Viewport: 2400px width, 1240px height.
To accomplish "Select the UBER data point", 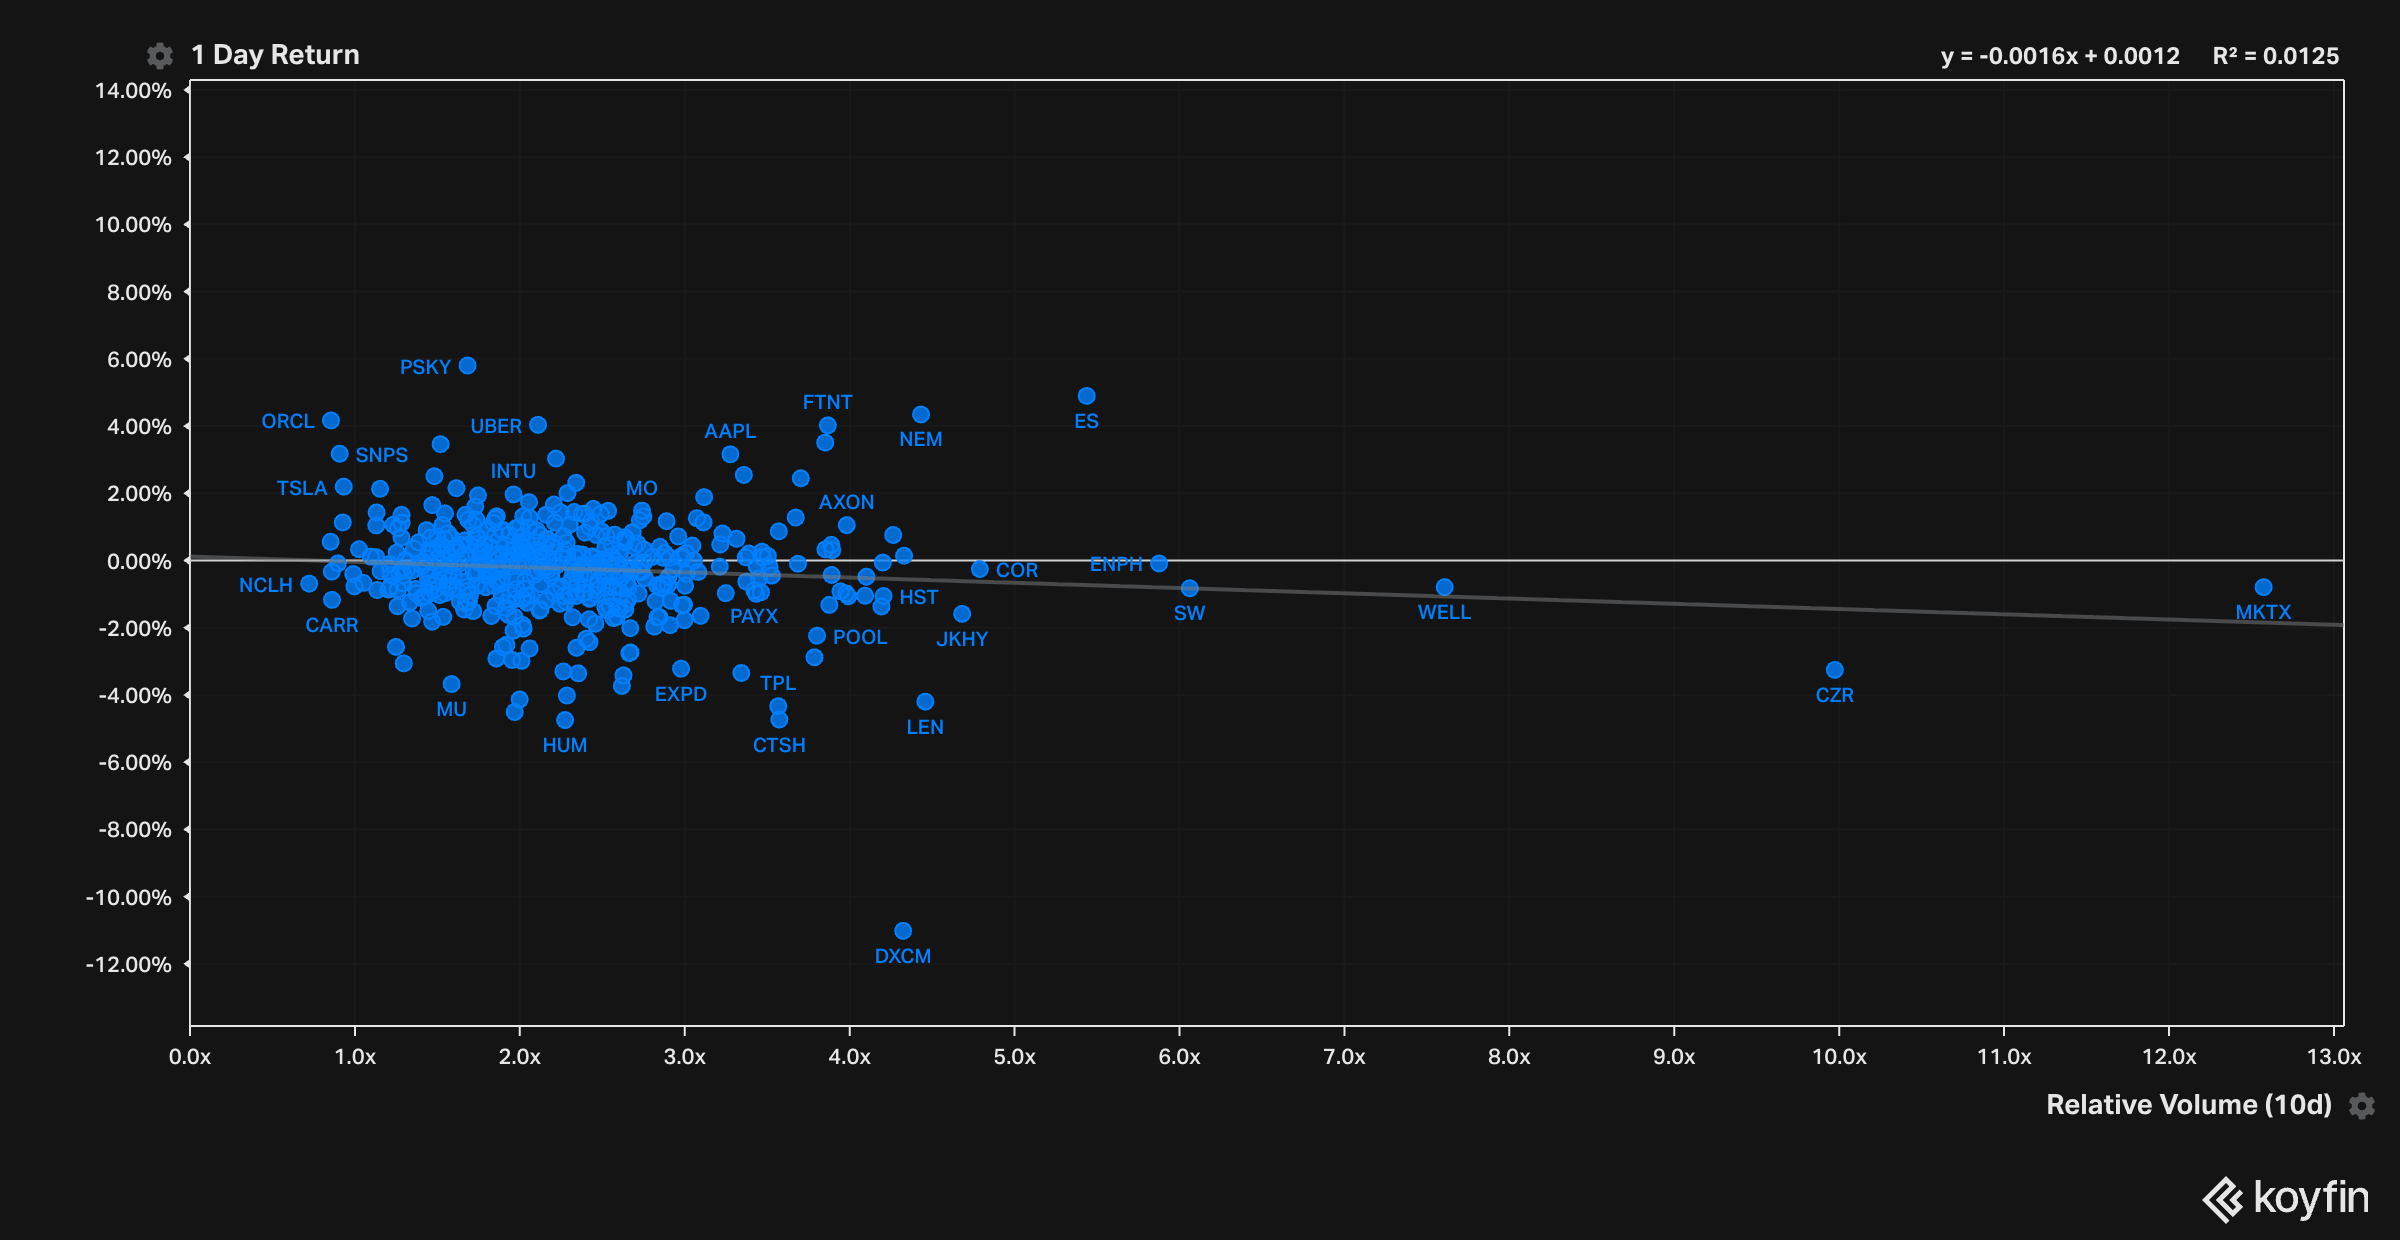I will (x=538, y=425).
